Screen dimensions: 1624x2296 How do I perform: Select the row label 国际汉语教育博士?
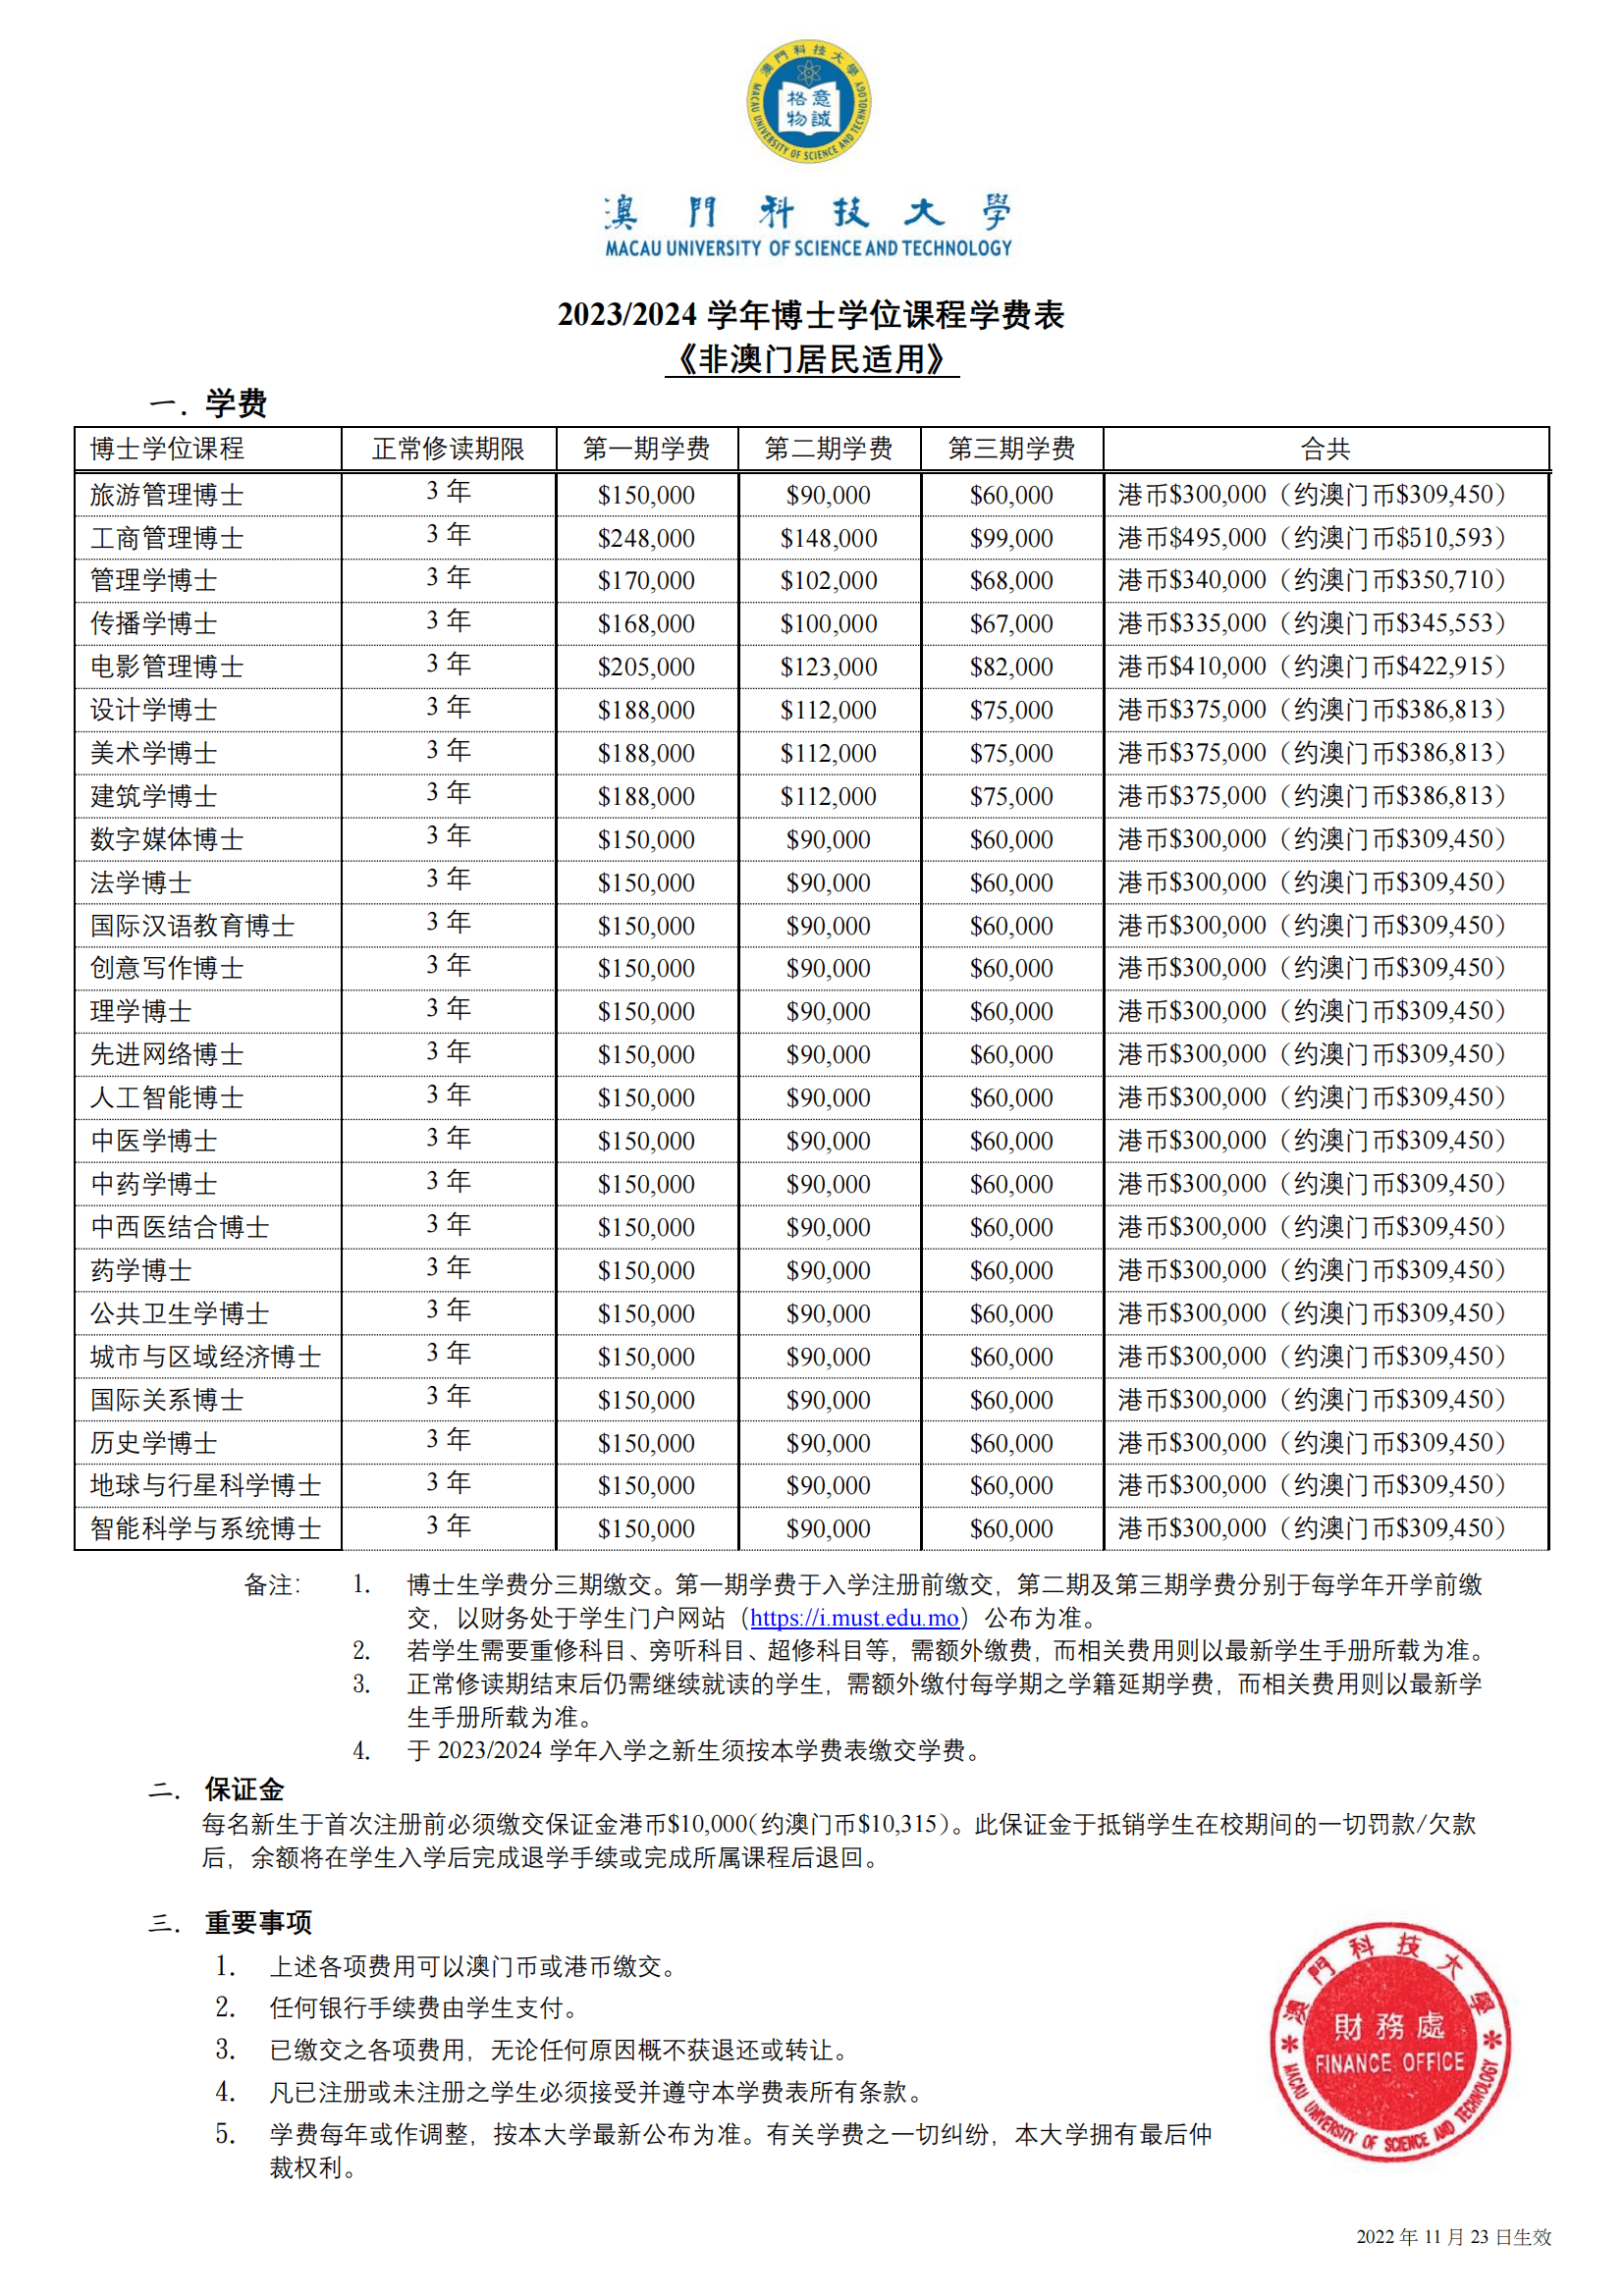(193, 926)
